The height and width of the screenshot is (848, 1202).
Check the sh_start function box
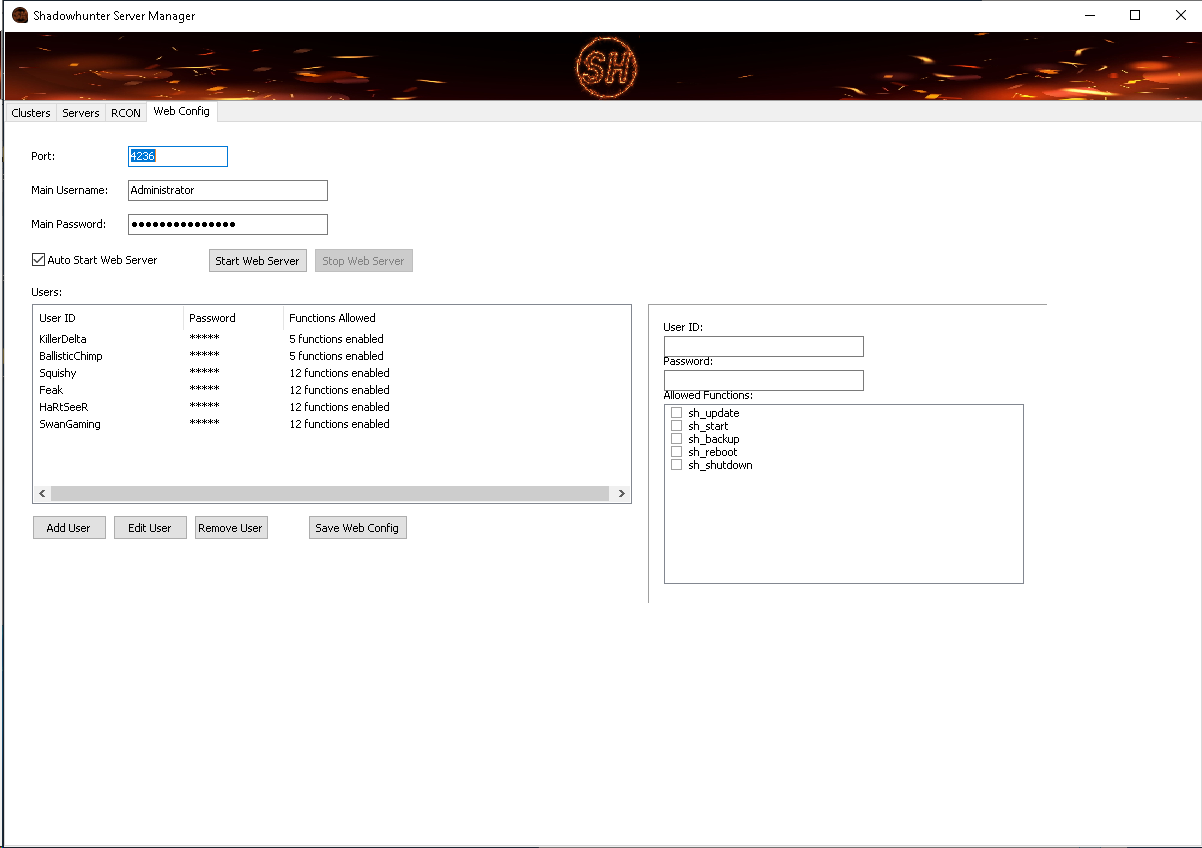[676, 425]
